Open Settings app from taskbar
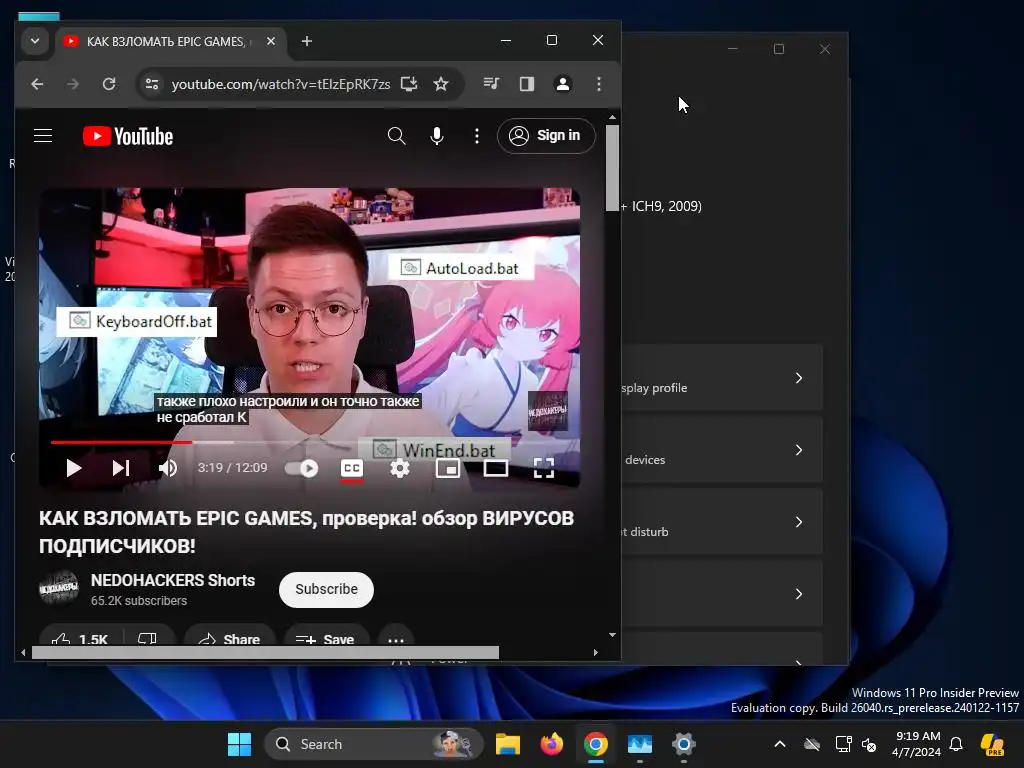1024x768 pixels. pos(684,744)
